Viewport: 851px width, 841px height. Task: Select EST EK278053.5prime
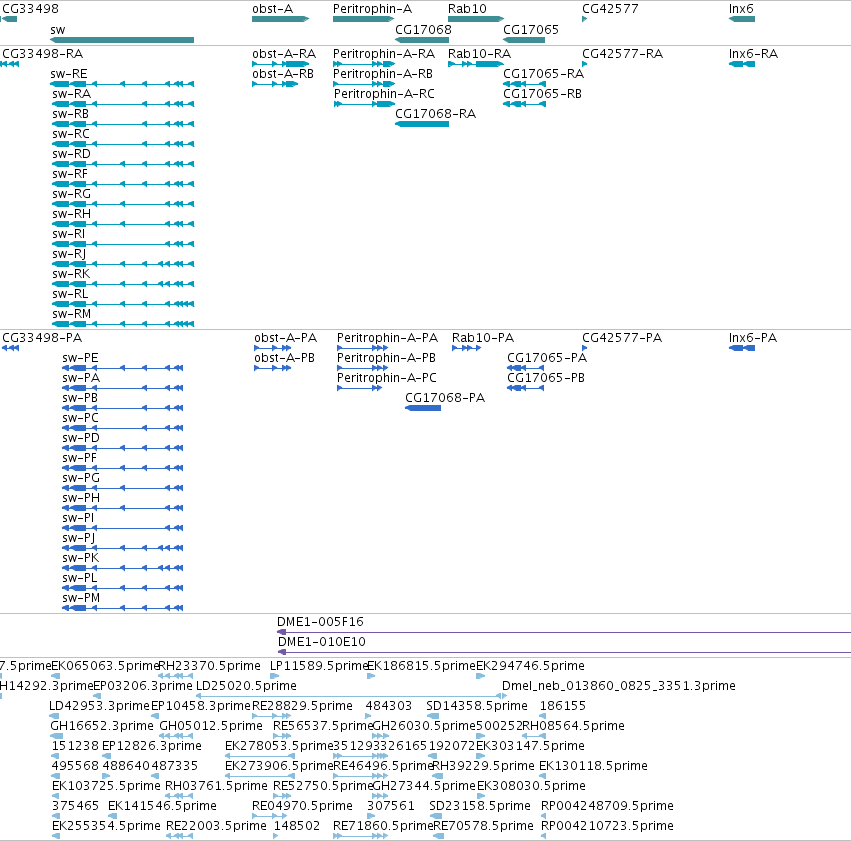279,746
